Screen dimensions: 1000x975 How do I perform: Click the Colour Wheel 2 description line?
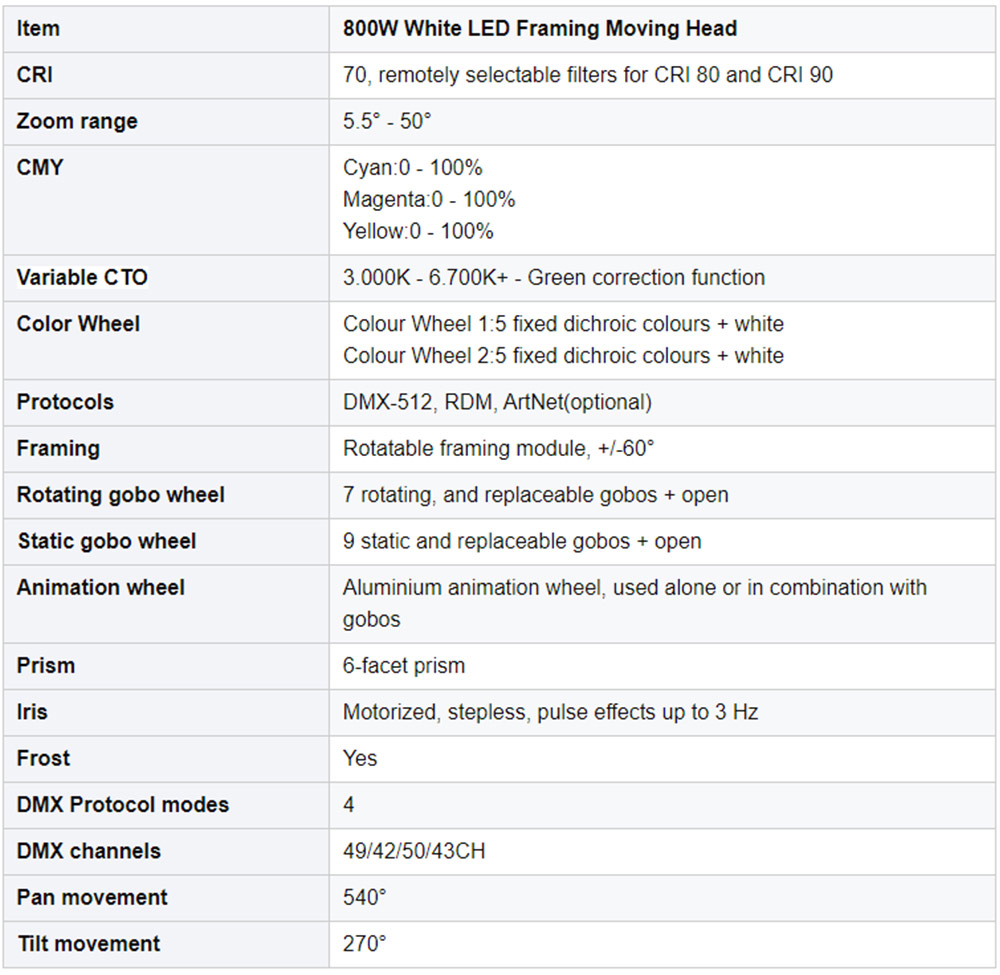(563, 356)
